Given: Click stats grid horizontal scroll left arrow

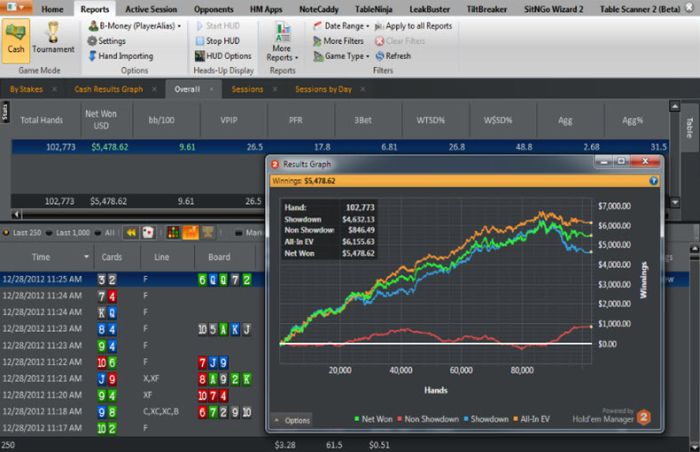Looking at the screenshot, I should pos(16,215).
